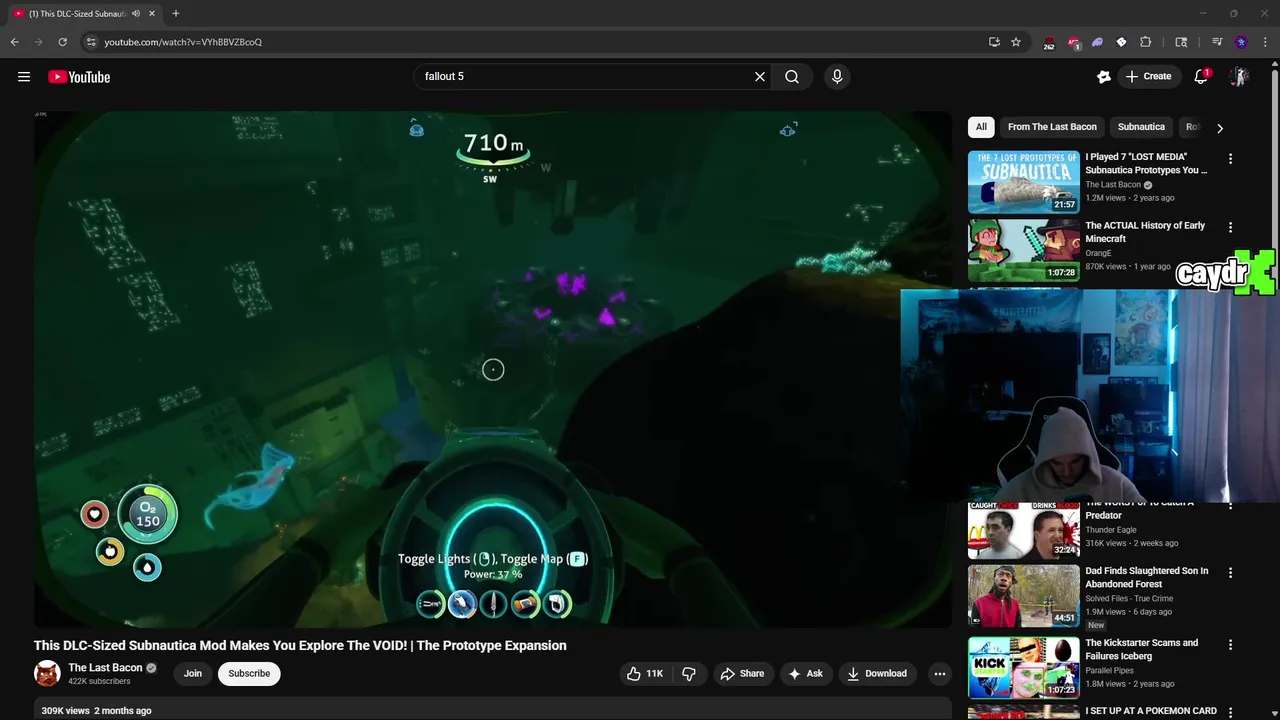This screenshot has width=1280, height=720.
Task: Close the YouTube tab
Action: tap(152, 14)
